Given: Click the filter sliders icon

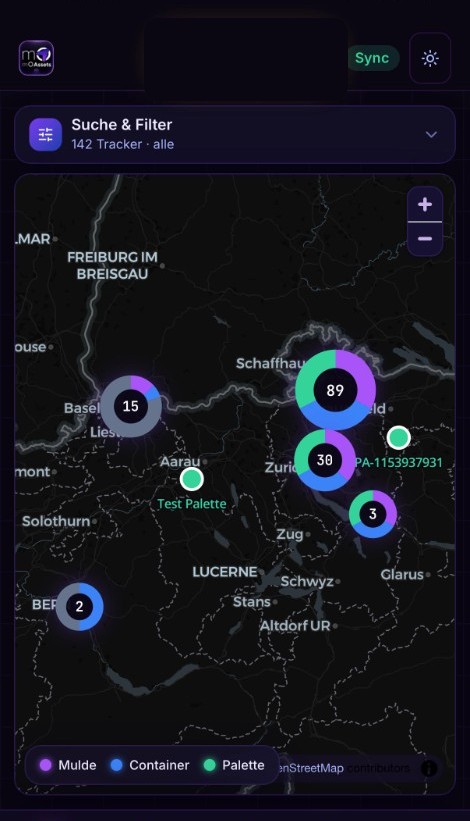Looking at the screenshot, I should 46,135.
